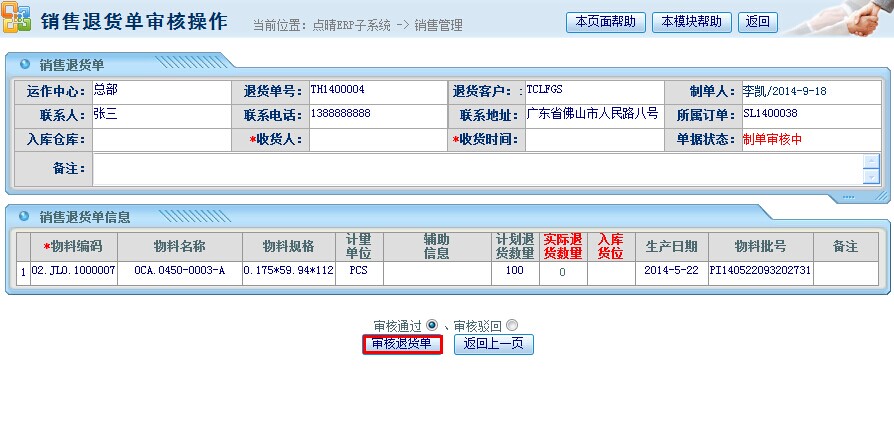Click breadcrumb 销售管理
The image size is (894, 447).
pos(438,25)
